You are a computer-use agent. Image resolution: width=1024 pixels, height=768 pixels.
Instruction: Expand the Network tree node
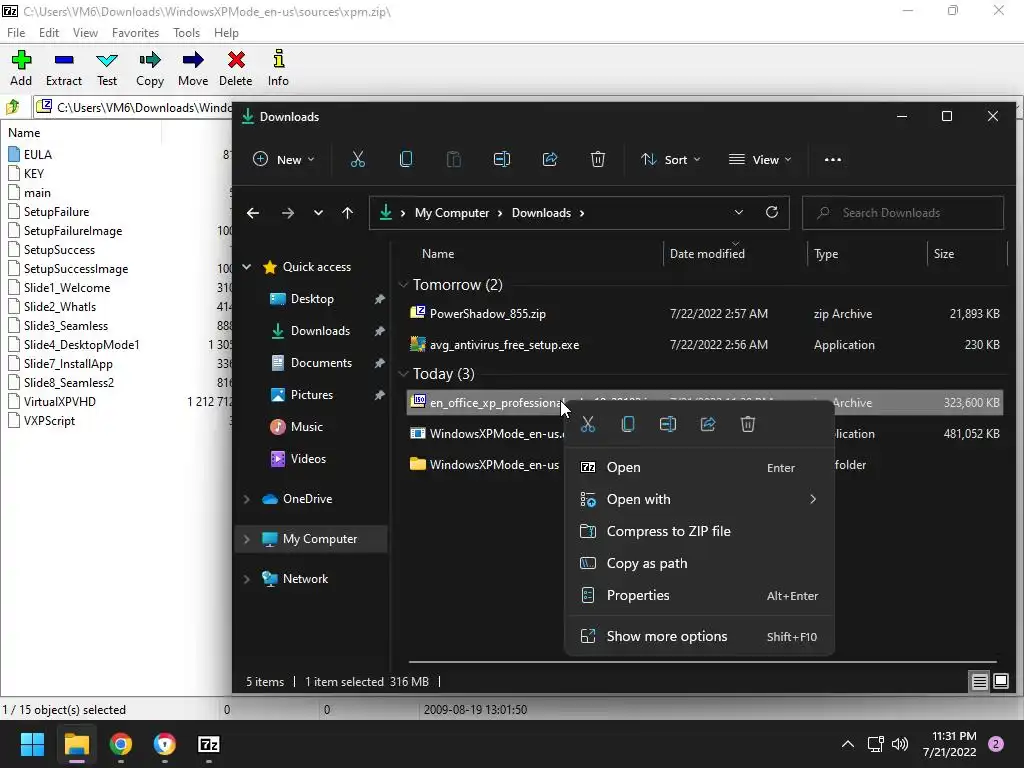click(x=247, y=579)
